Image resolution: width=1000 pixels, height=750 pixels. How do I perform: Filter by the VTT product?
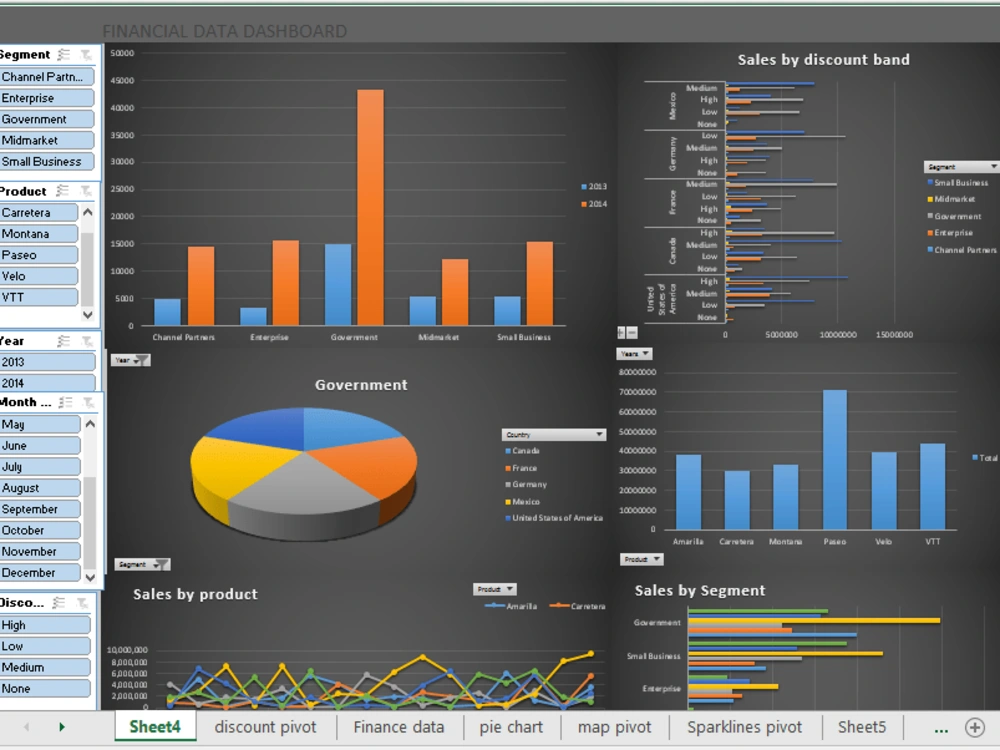[39, 297]
